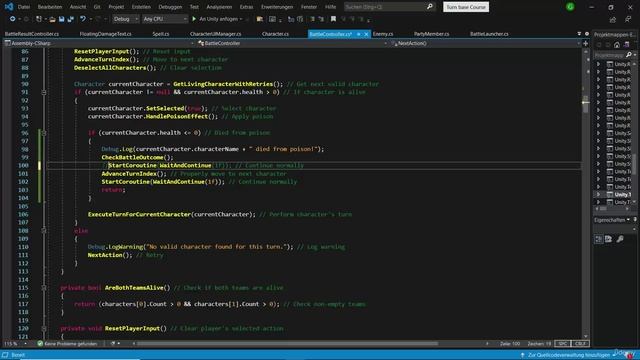Toggle the pin on the BattleController.cs tab
This screenshot has width=640, height=360.
click(359, 34)
